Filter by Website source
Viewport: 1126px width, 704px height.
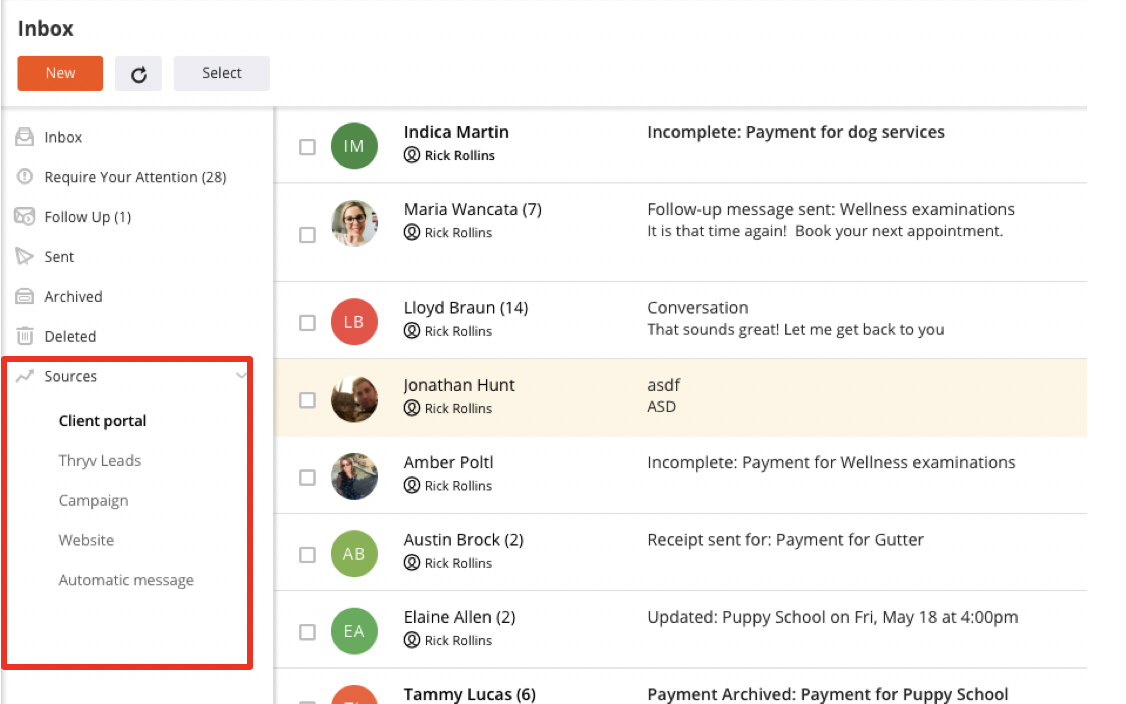(x=86, y=540)
